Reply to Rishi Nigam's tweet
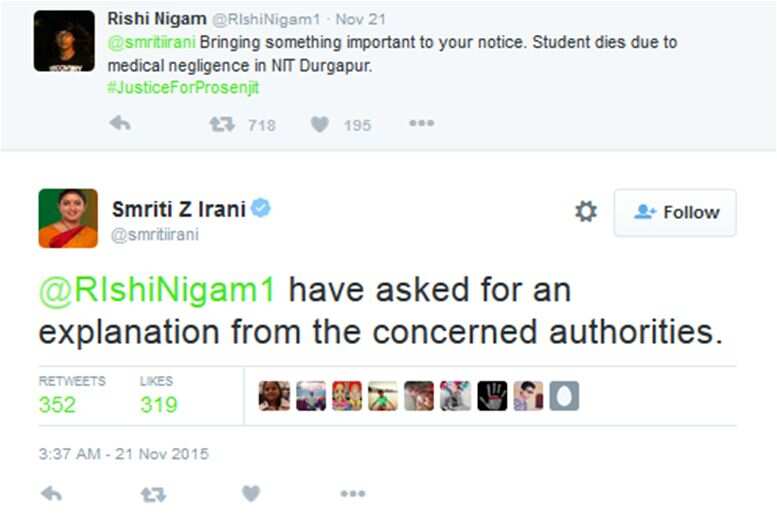This screenshot has width=777, height=515. click(x=120, y=123)
